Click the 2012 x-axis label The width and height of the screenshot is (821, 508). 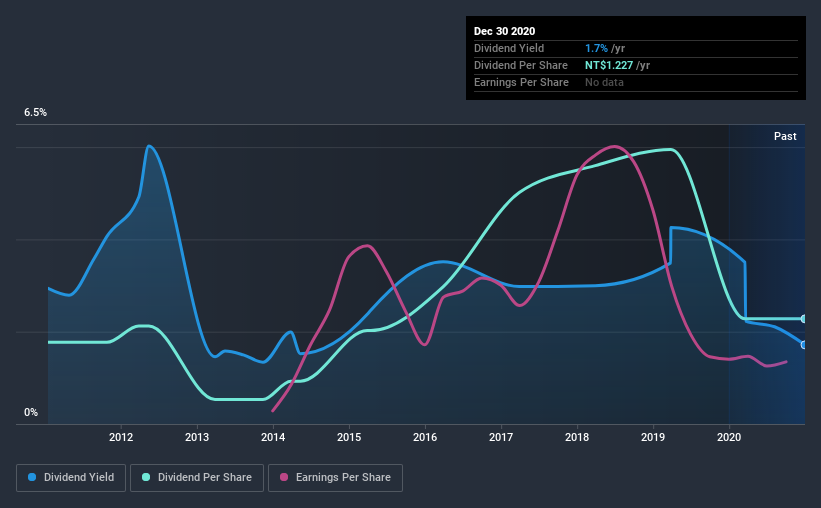[x=121, y=437]
